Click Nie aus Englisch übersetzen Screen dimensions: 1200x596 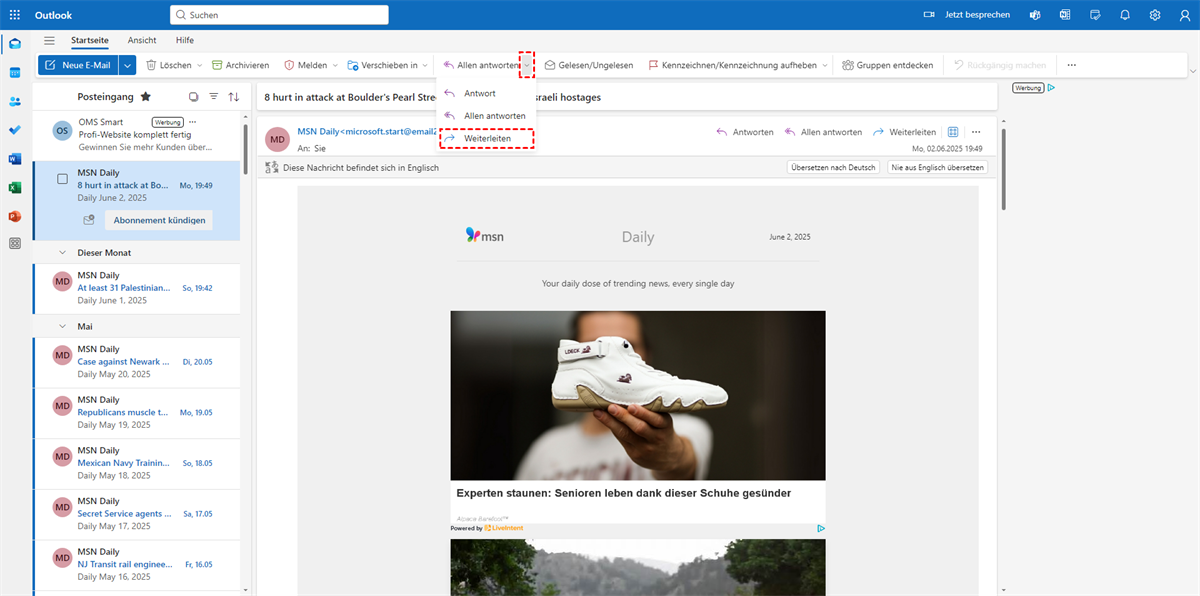[938, 167]
